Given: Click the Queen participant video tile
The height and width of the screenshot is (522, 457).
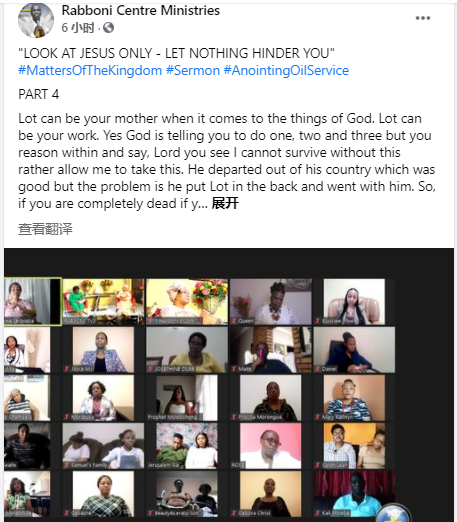Looking at the screenshot, I should coord(271,302).
